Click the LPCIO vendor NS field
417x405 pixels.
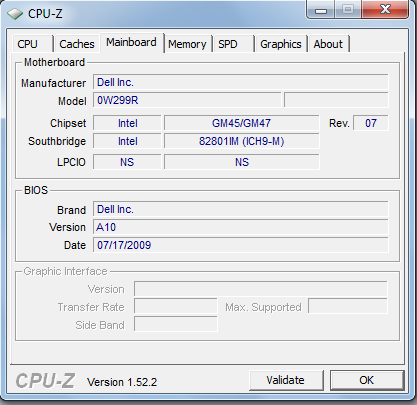pyautogui.click(x=127, y=162)
